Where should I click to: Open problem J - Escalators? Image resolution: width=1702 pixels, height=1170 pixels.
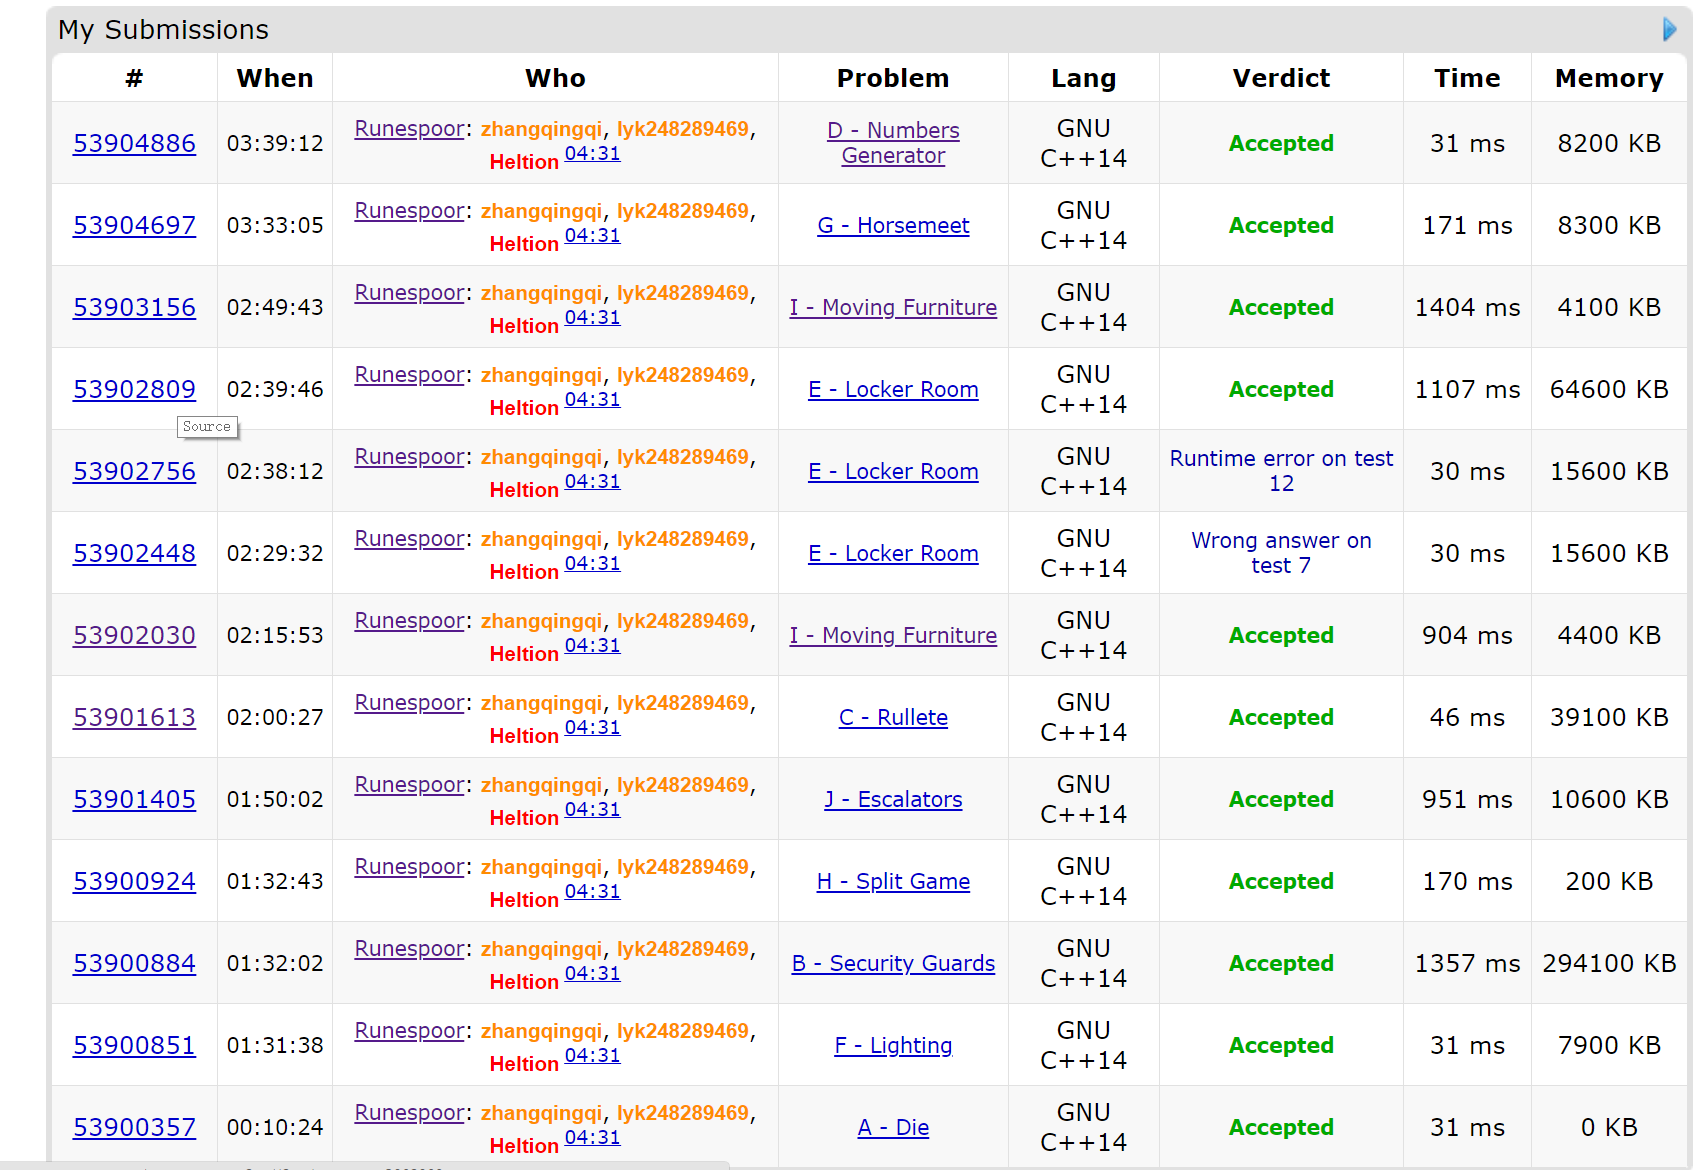pos(893,800)
